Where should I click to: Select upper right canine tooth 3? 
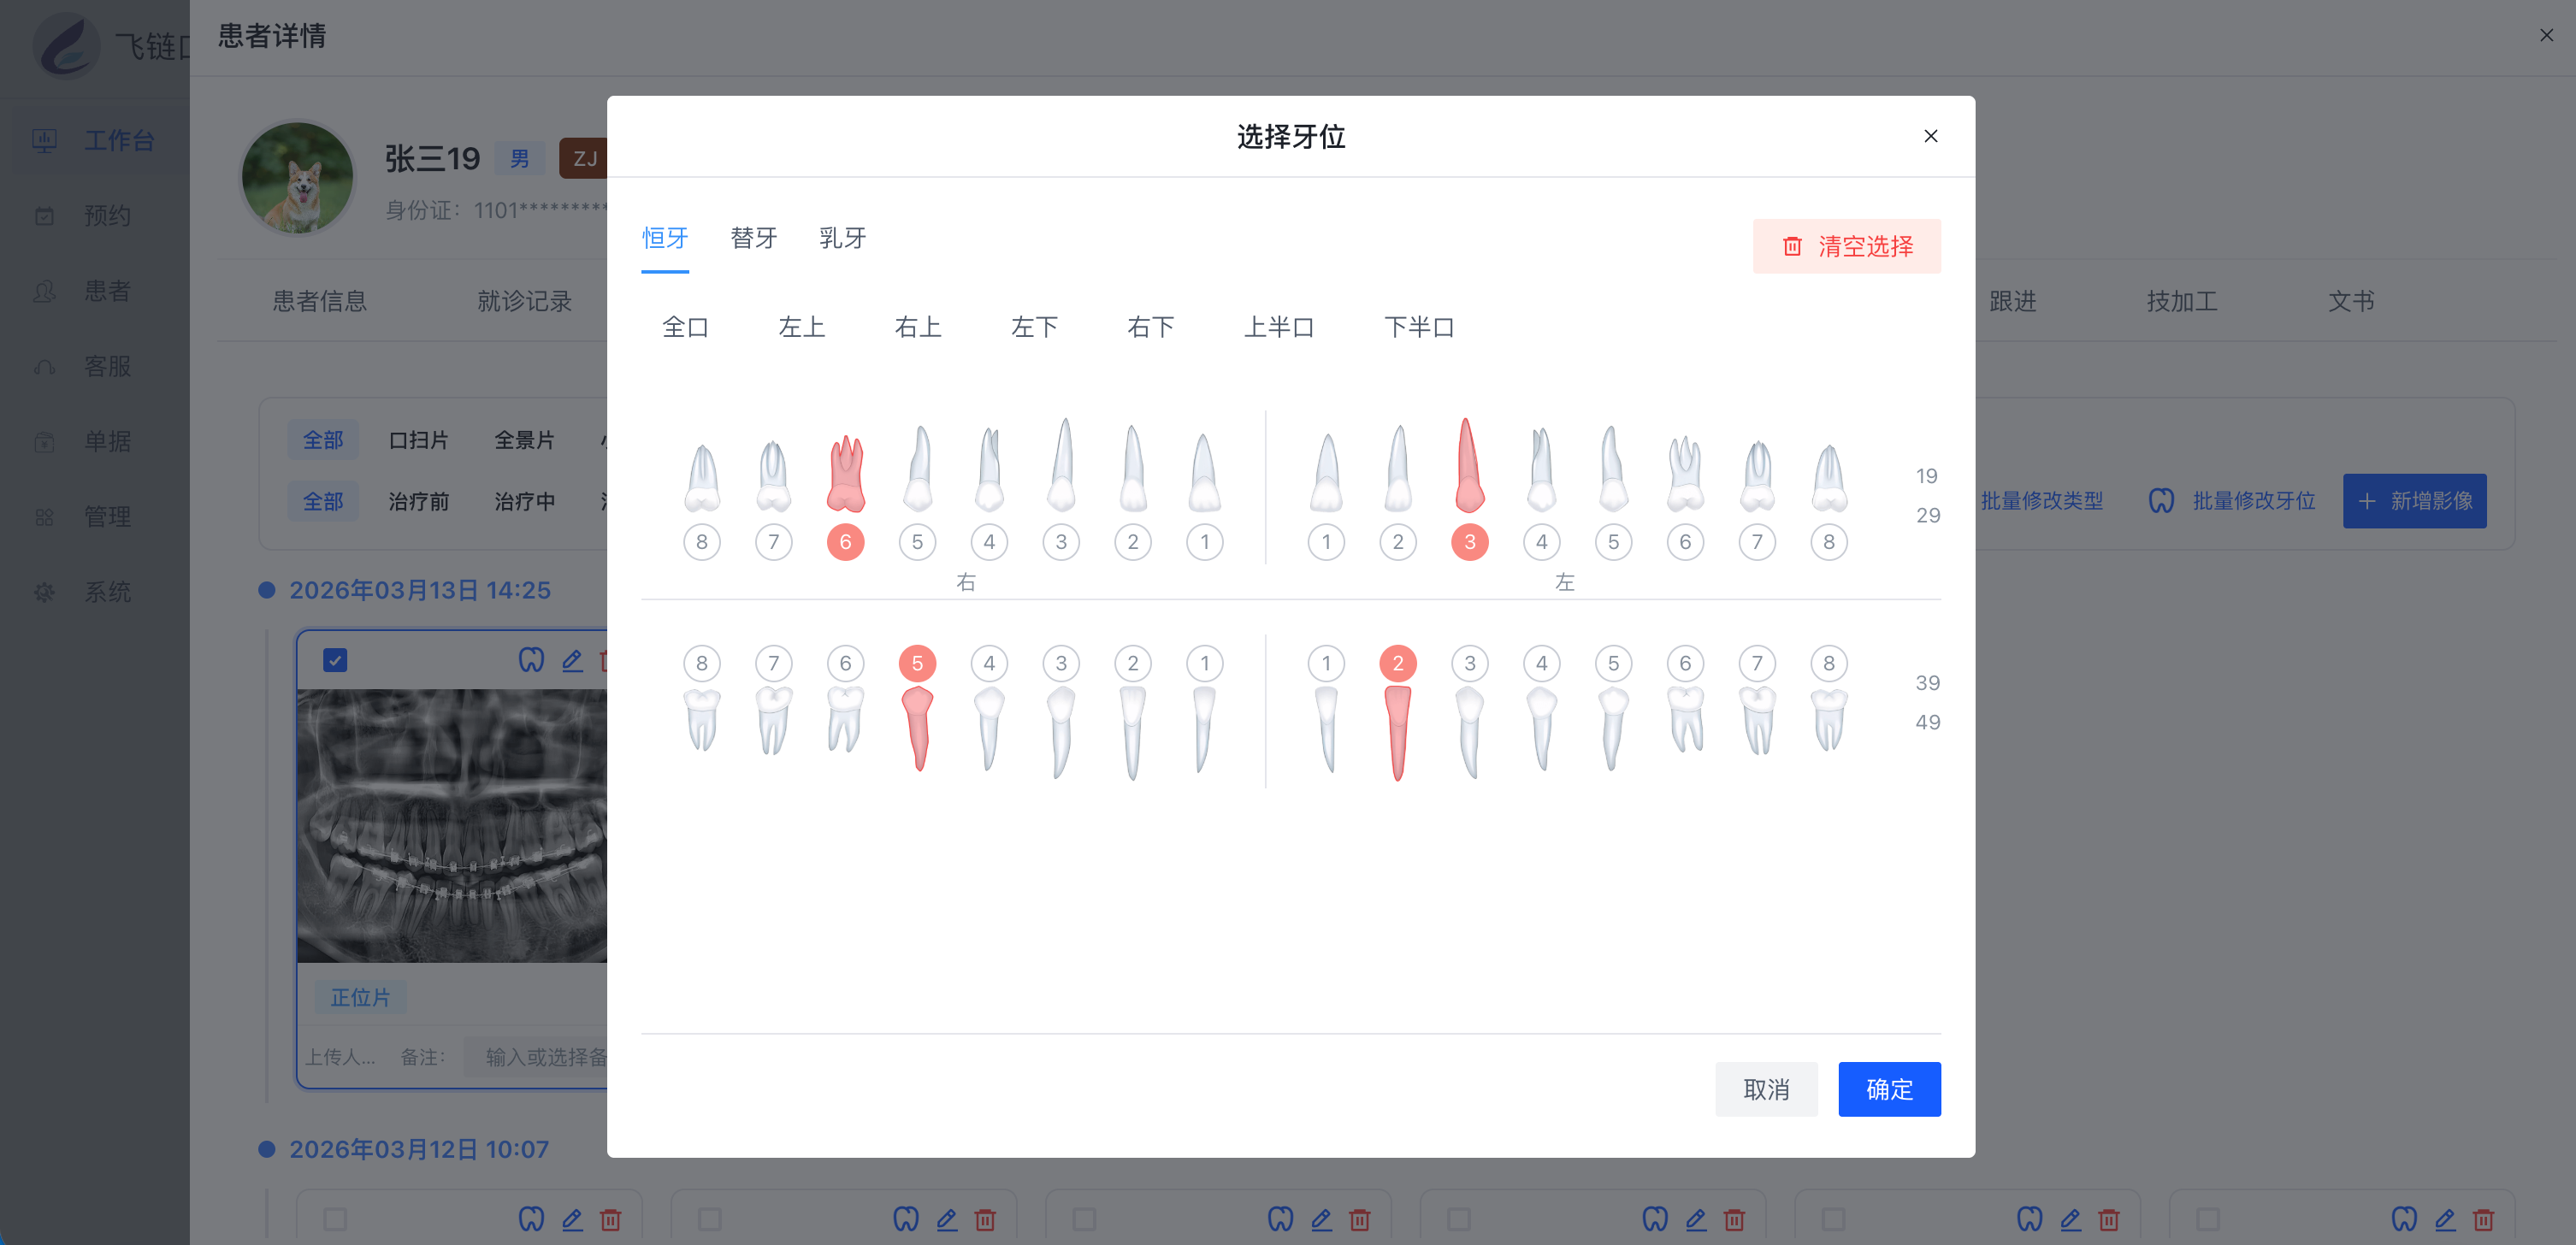point(1061,464)
